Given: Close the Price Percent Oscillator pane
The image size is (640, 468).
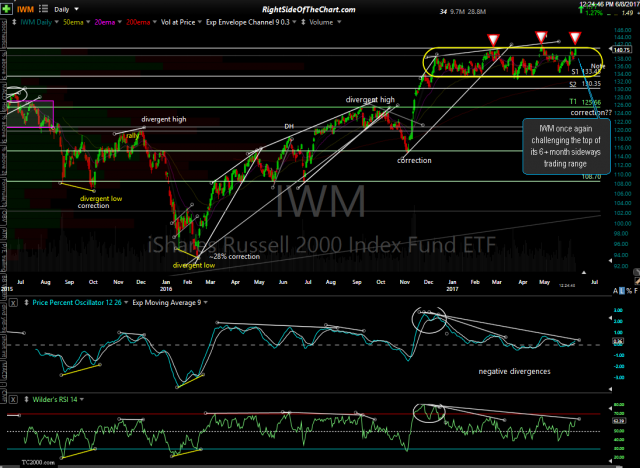Looking at the screenshot, I should [13, 303].
